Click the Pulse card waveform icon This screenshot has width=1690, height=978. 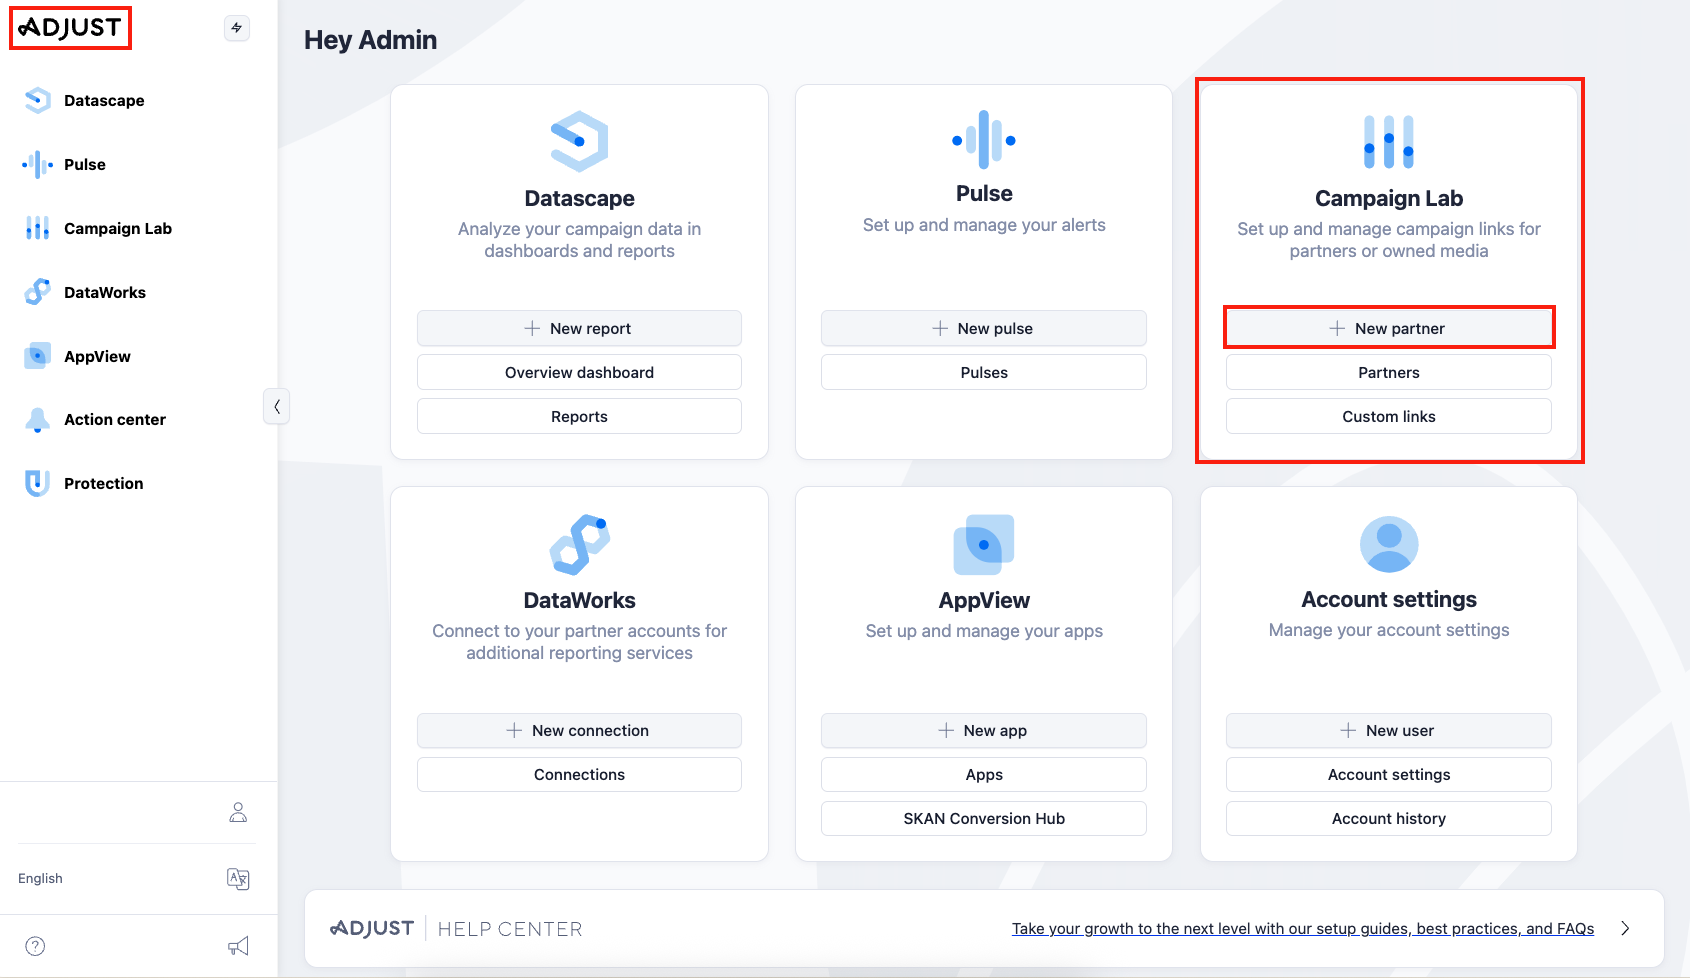coord(984,140)
